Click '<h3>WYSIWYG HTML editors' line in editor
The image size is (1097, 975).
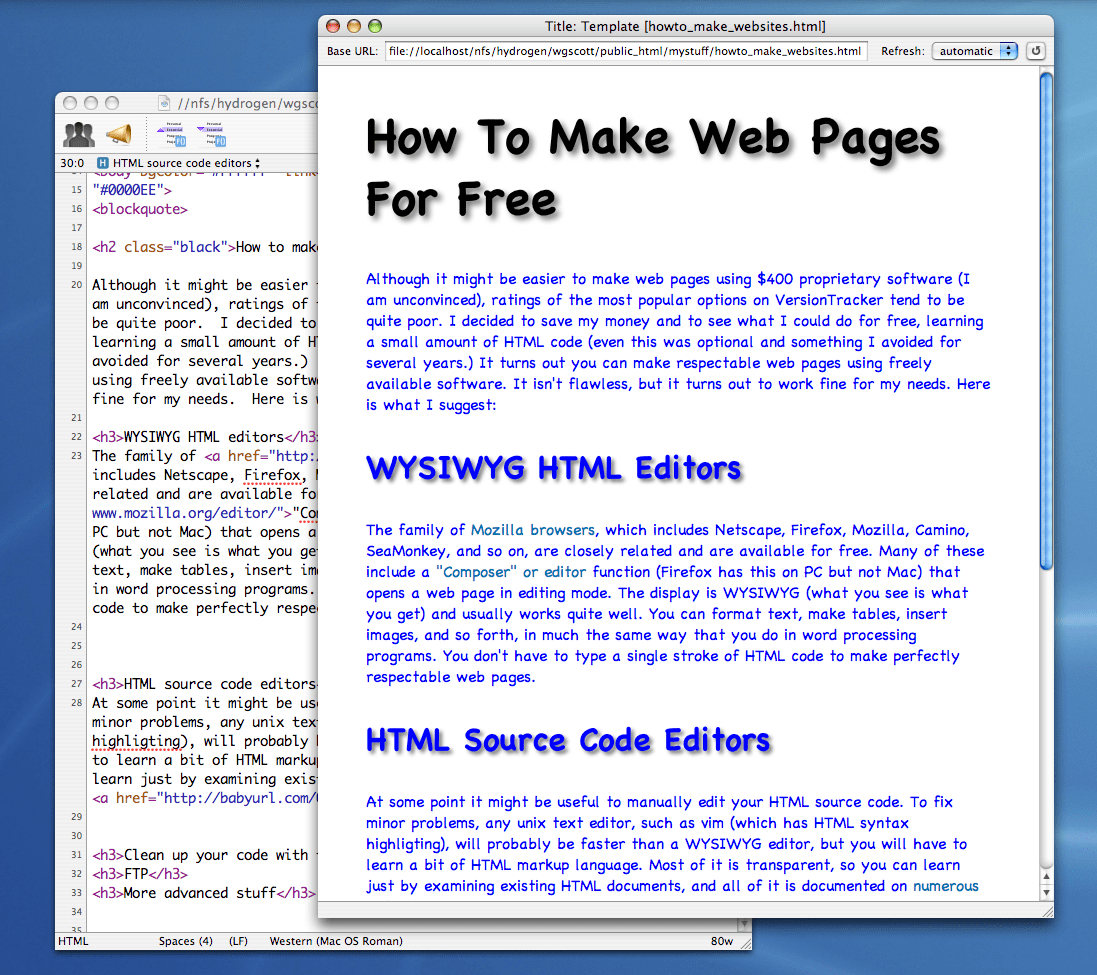[x=204, y=437]
